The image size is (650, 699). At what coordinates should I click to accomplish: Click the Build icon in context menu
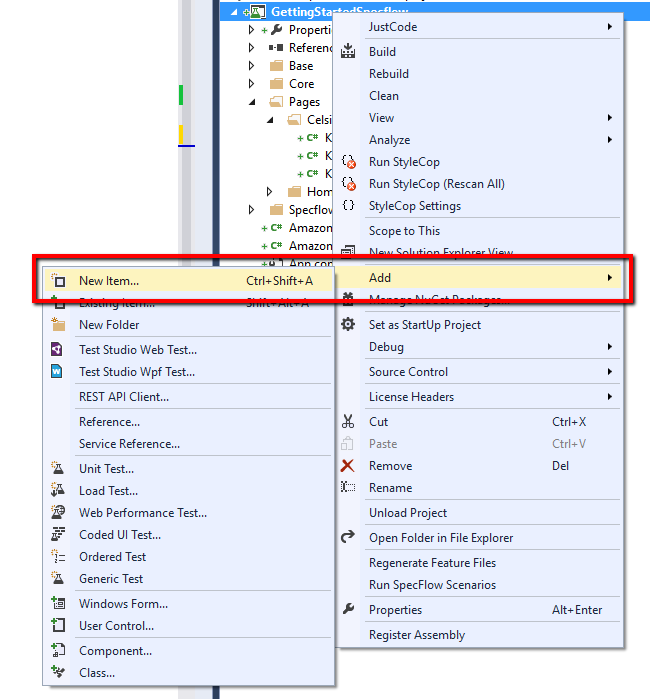pos(348,52)
